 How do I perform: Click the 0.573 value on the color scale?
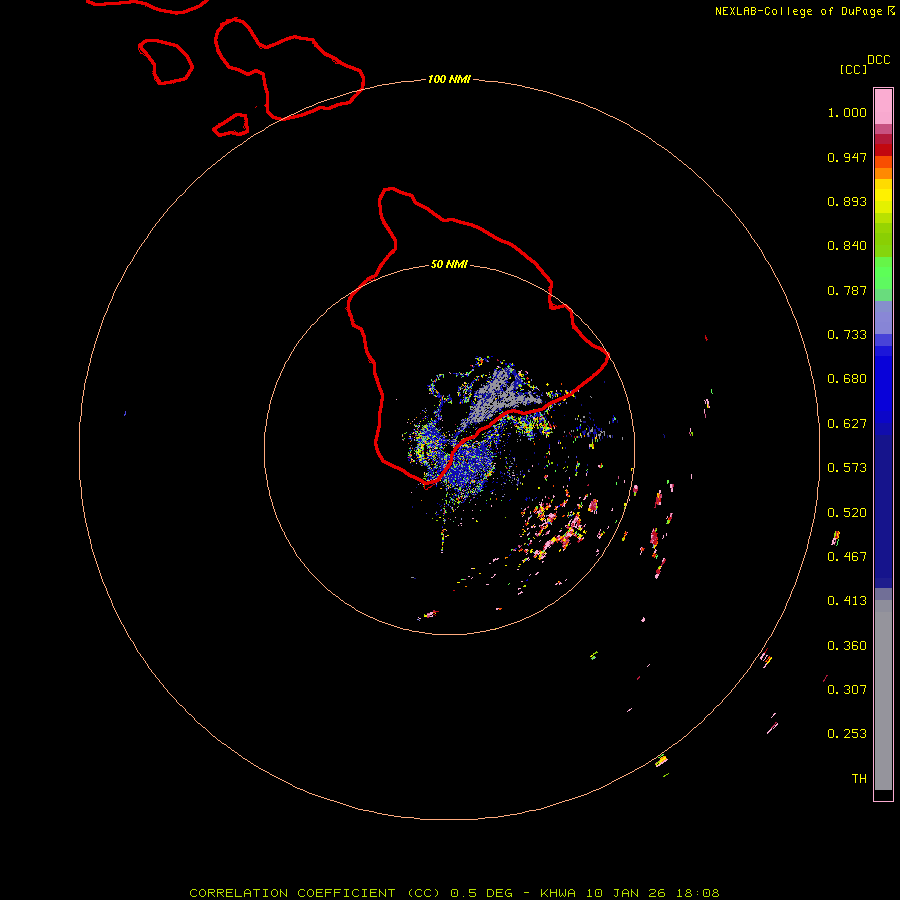click(x=847, y=468)
